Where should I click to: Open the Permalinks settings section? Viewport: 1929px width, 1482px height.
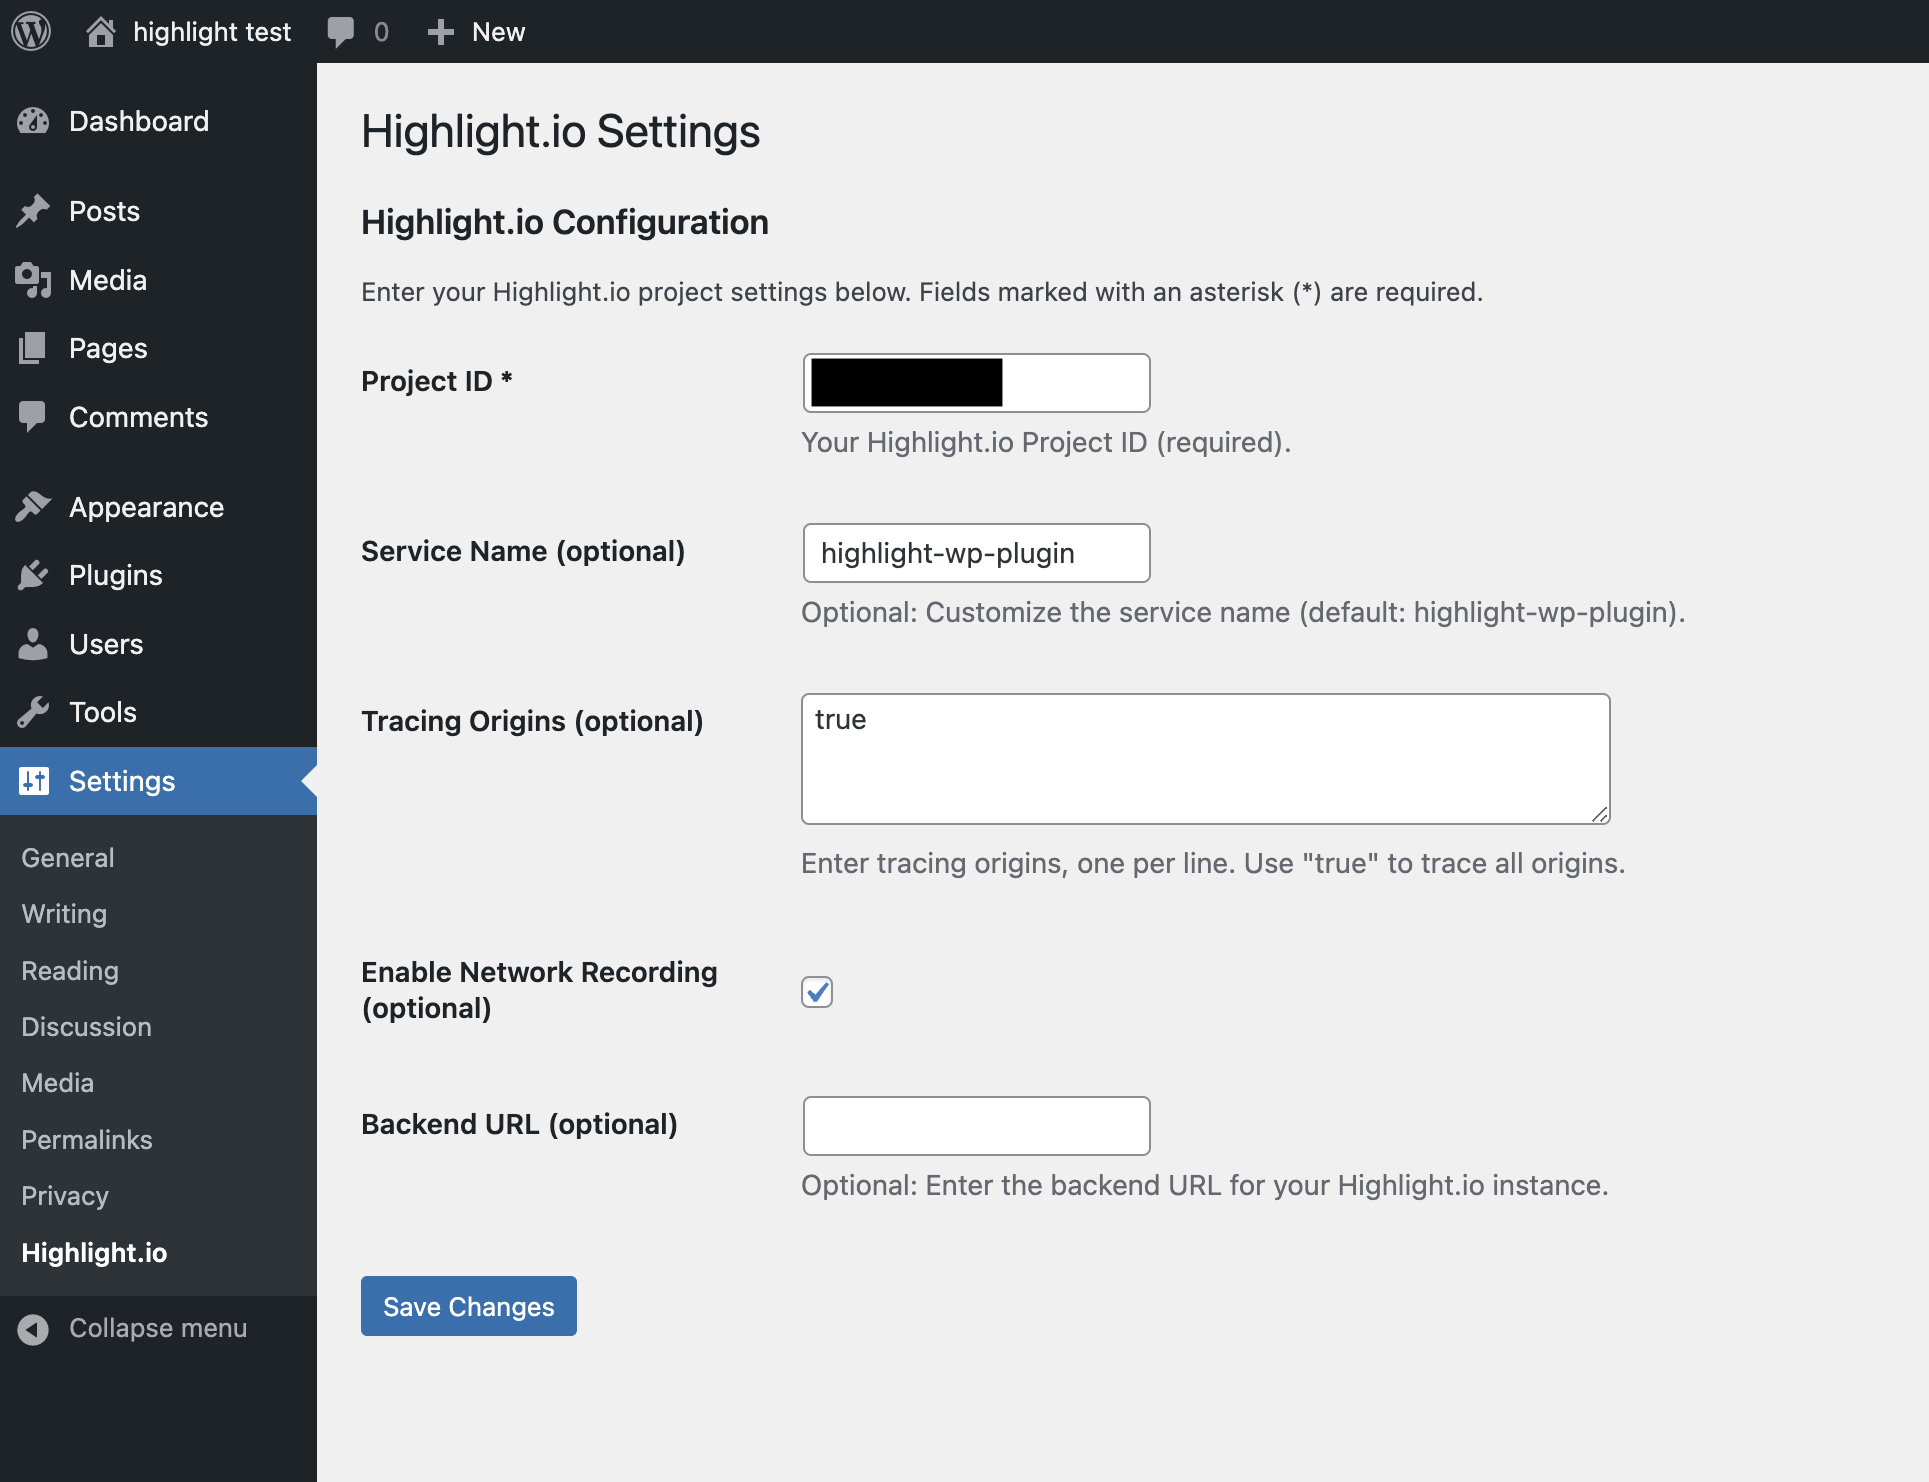tap(86, 1139)
